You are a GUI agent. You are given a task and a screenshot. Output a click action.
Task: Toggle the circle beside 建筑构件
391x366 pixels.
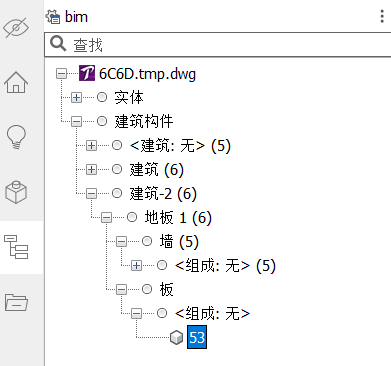click(102, 121)
